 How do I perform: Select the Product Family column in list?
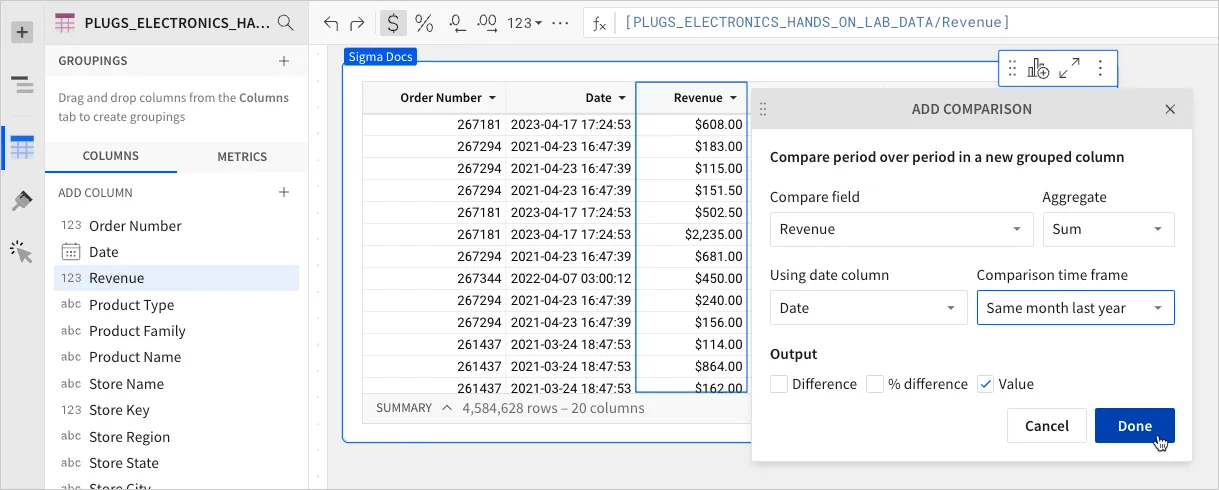click(x=176, y=331)
